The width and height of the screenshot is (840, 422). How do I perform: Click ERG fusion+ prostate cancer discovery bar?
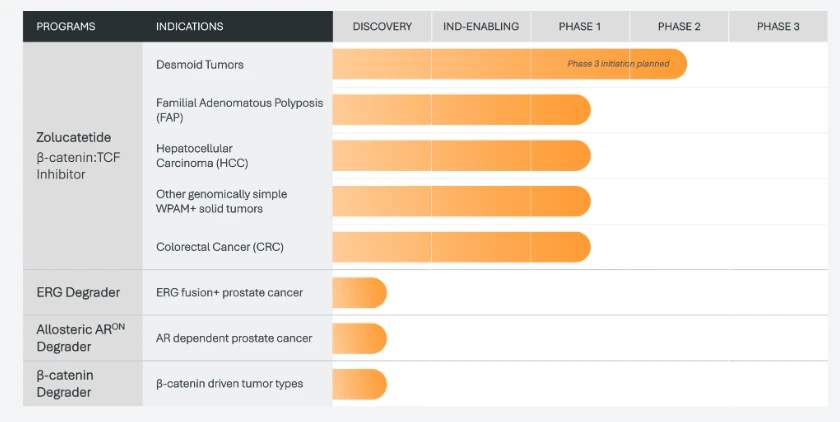pyautogui.click(x=359, y=293)
